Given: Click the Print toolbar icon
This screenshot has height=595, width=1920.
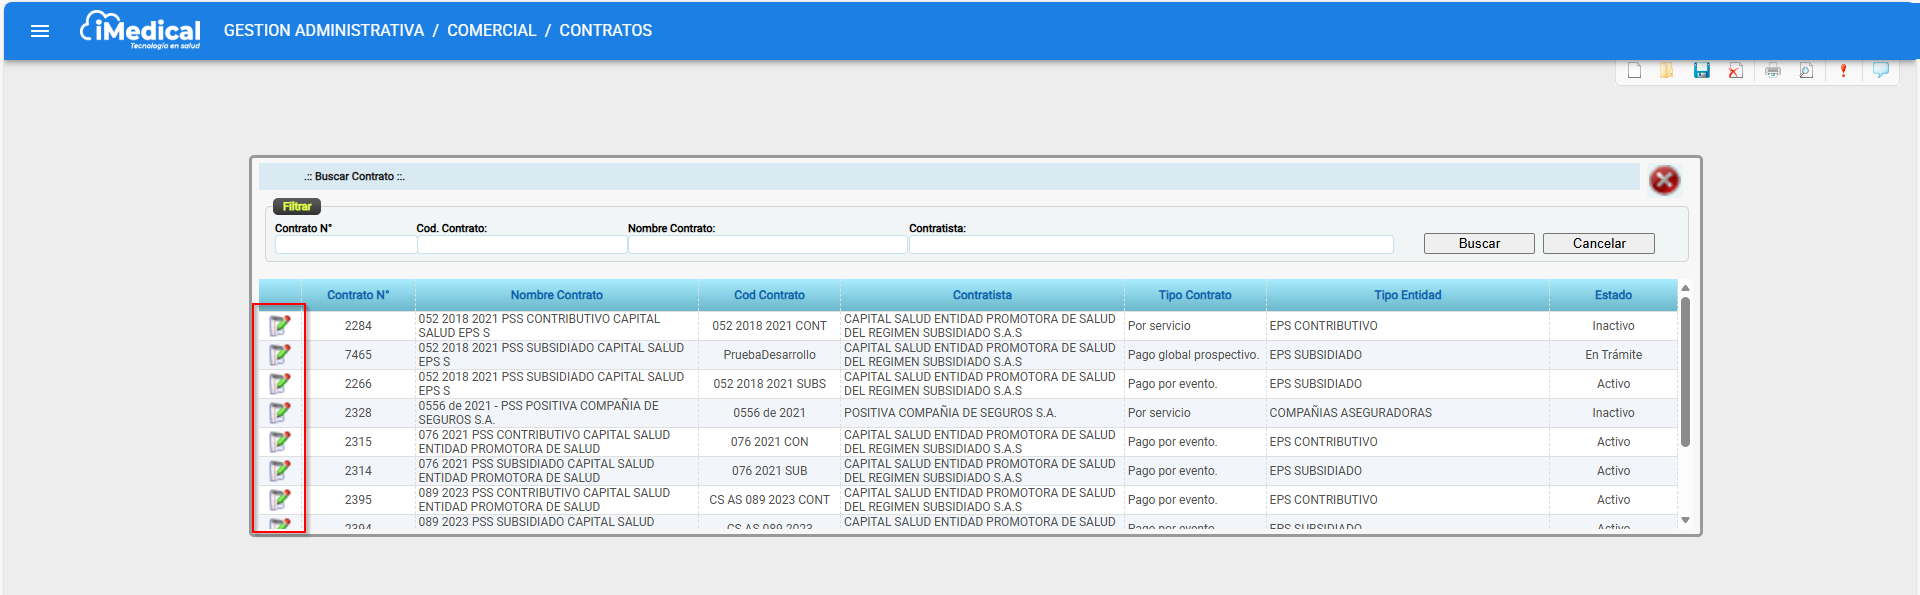Looking at the screenshot, I should (1773, 70).
